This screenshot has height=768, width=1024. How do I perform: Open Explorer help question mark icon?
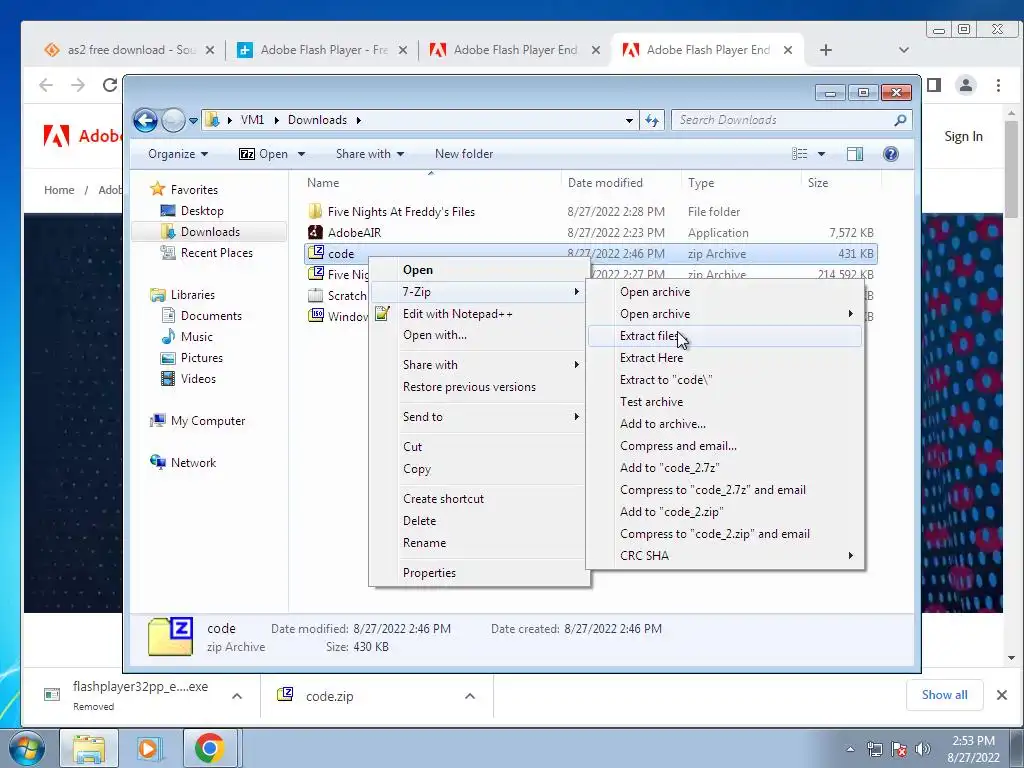(x=890, y=154)
